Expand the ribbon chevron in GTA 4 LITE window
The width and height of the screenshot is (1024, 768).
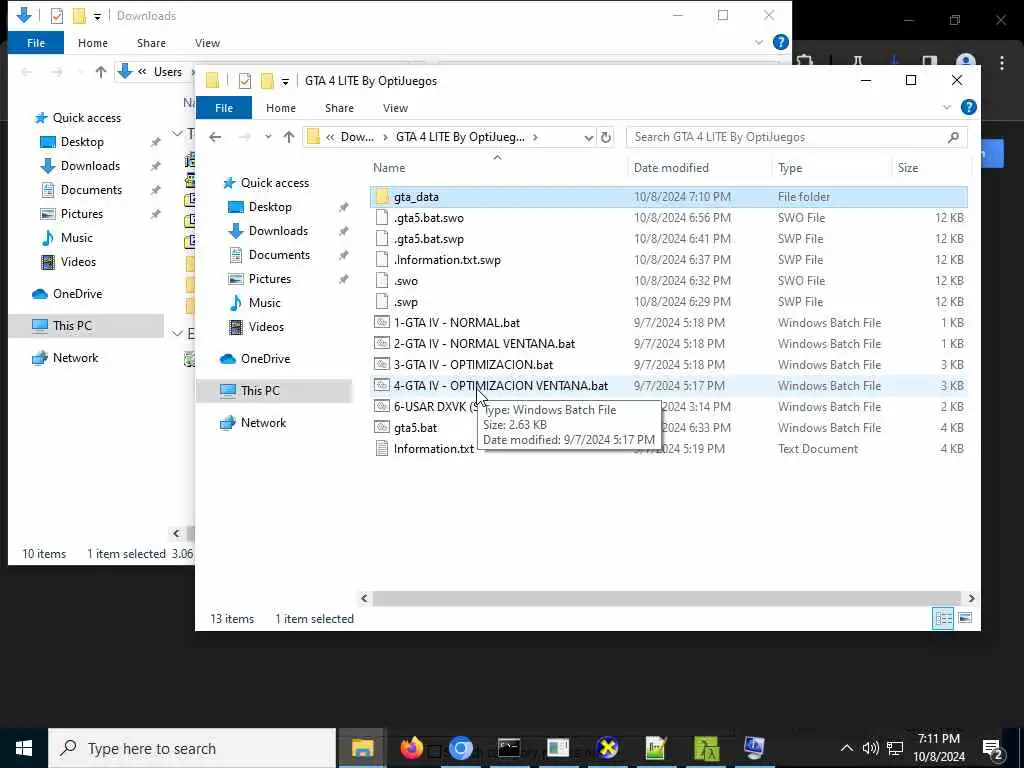pos(946,107)
